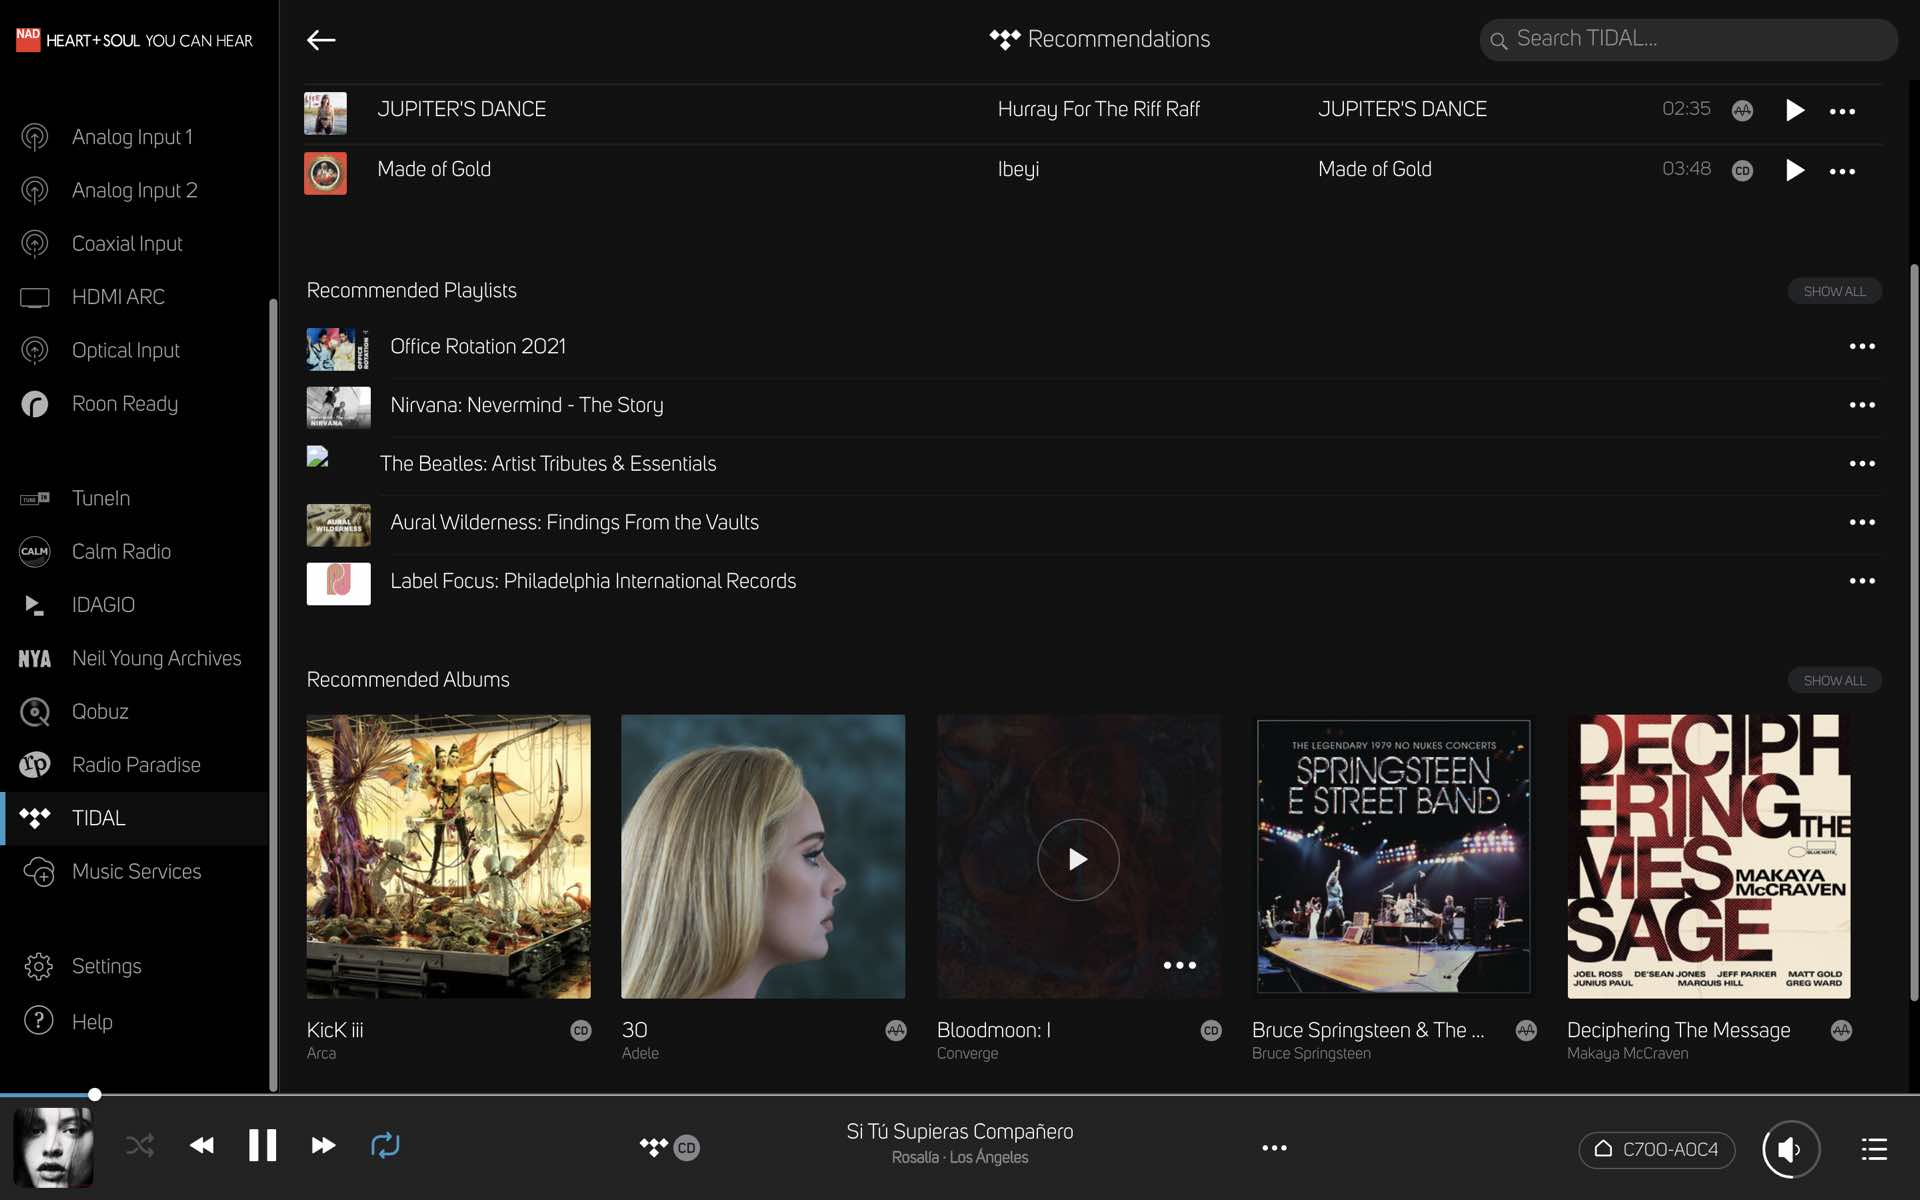Click Made of Gold track thumbnail

[x=325, y=173]
